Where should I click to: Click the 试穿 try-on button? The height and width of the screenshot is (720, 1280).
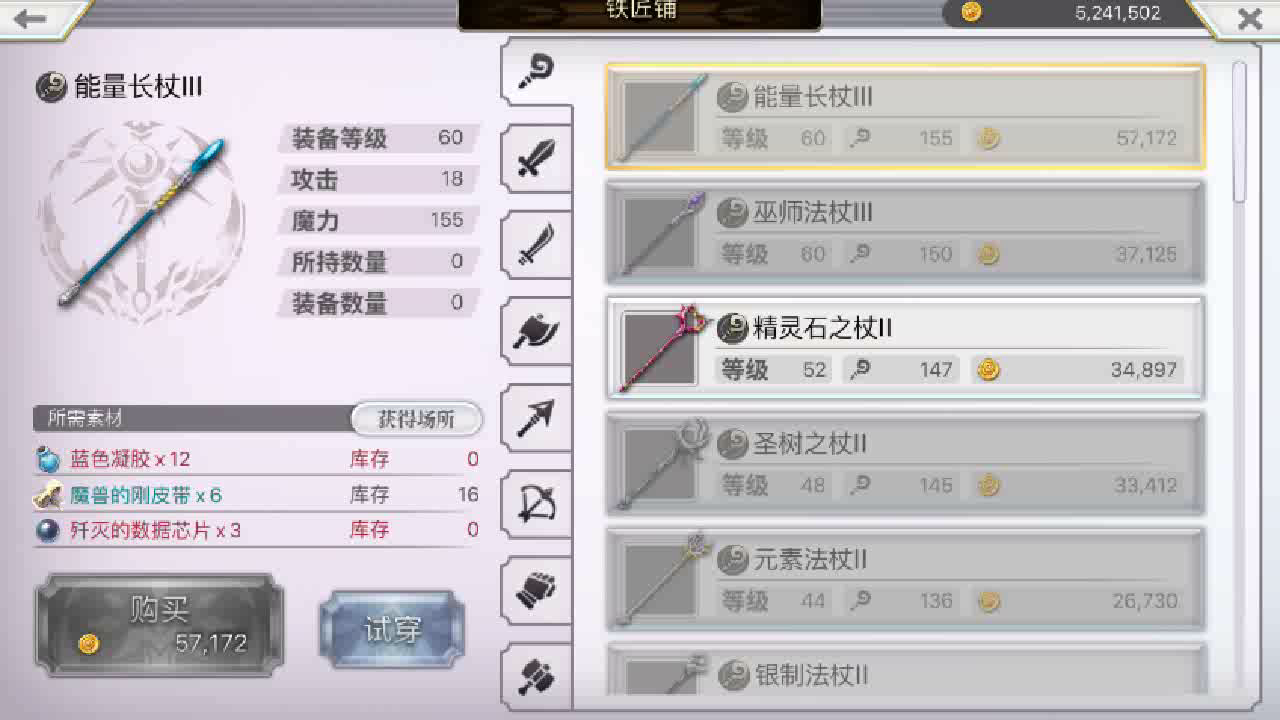click(x=392, y=630)
